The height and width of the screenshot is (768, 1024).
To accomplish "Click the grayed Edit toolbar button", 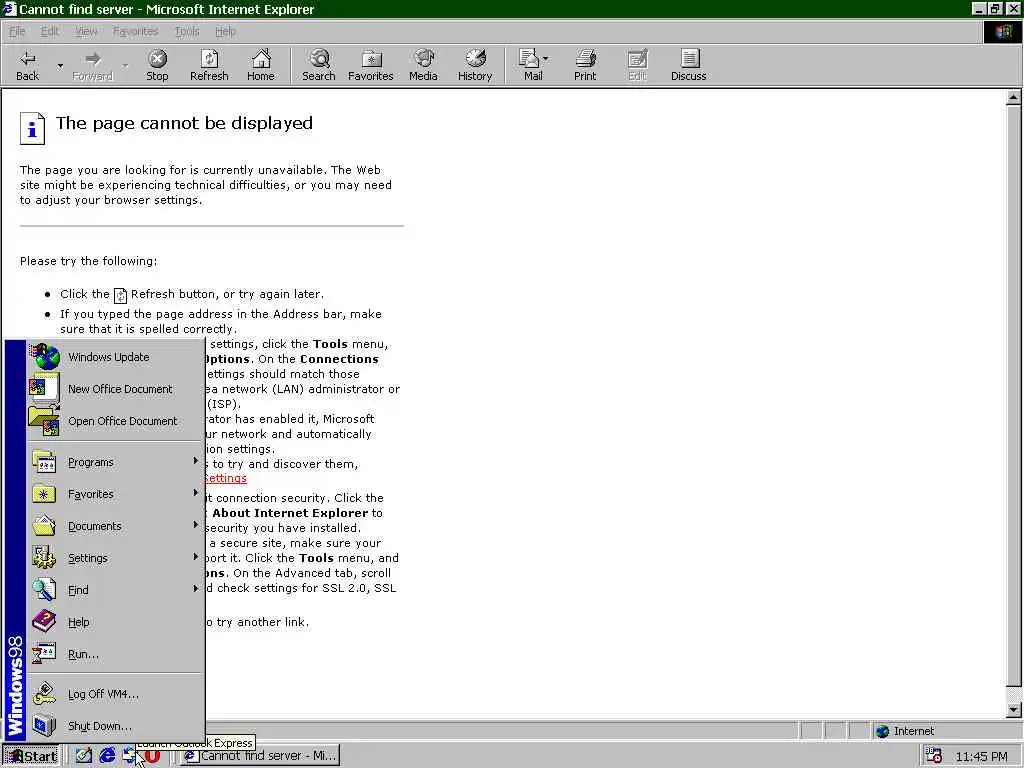I will coord(637,65).
